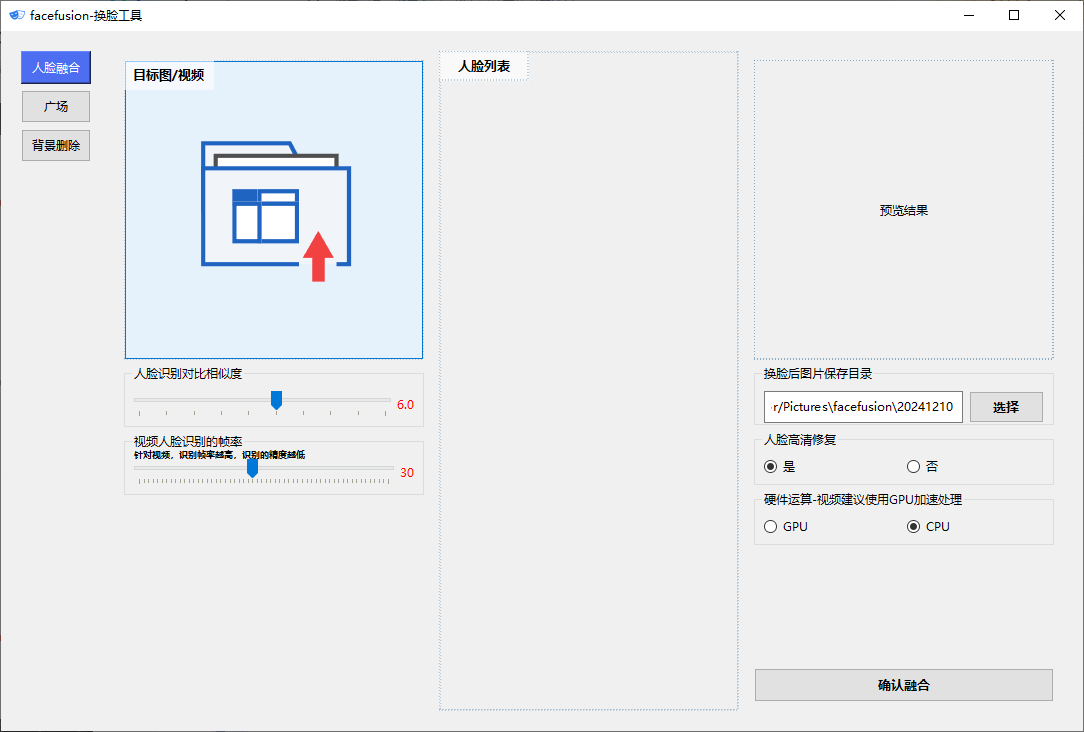The image size is (1084, 732).
Task: Click the 预览结果 preview area
Action: [904, 210]
